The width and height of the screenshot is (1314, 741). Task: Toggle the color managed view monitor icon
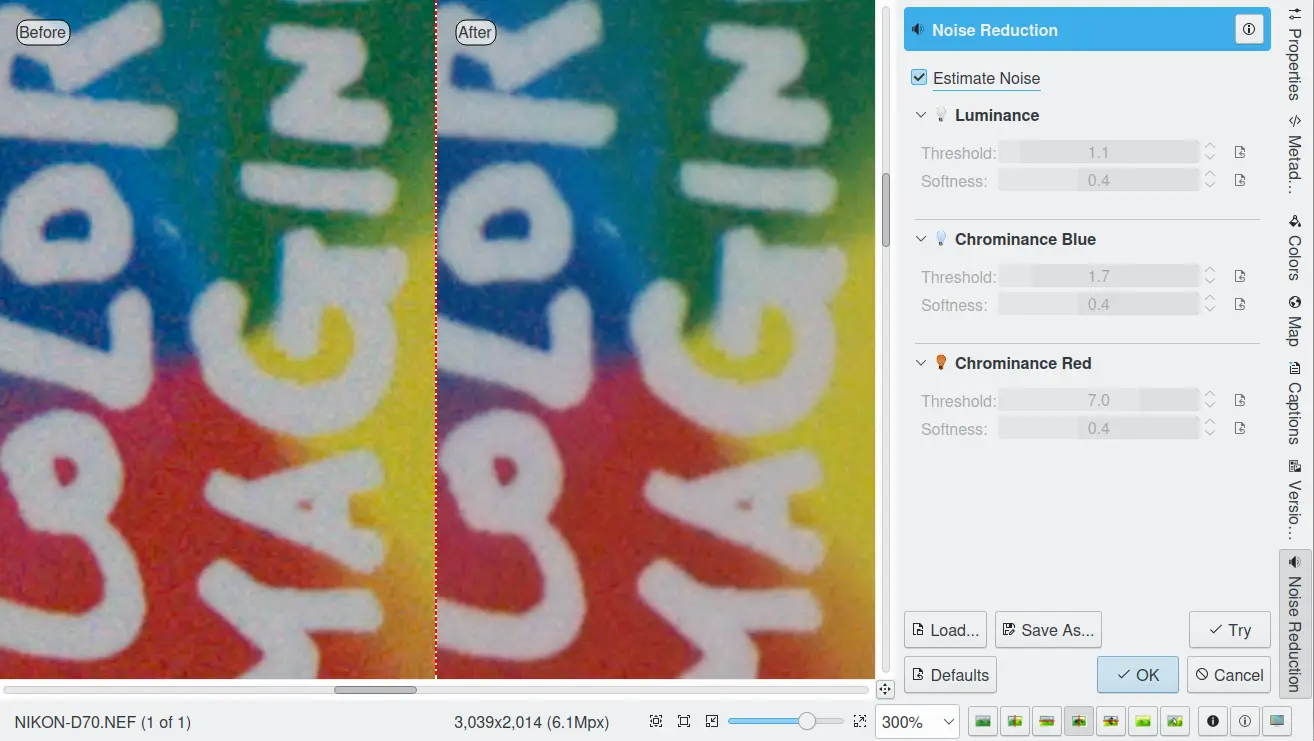[x=1277, y=721]
